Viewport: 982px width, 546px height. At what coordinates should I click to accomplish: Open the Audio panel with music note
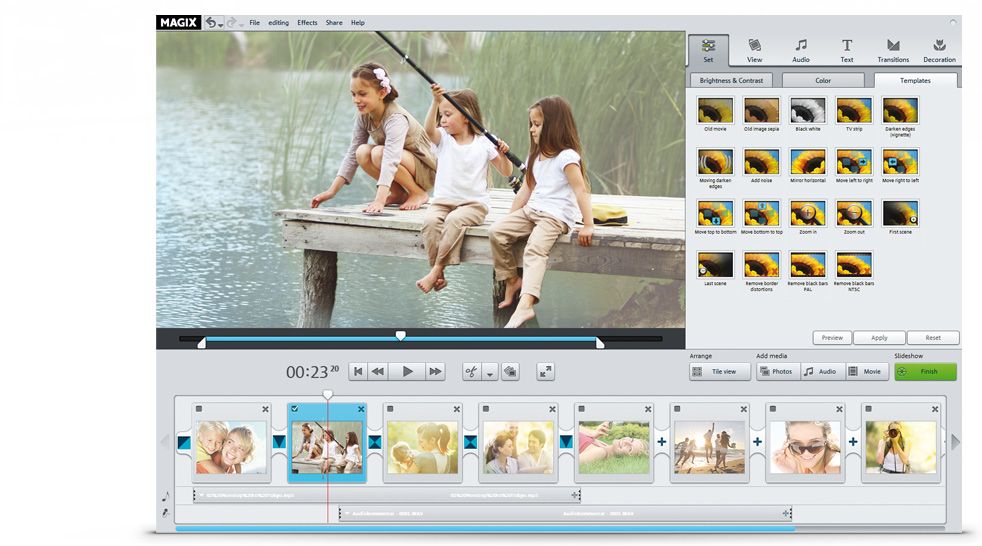tap(800, 50)
